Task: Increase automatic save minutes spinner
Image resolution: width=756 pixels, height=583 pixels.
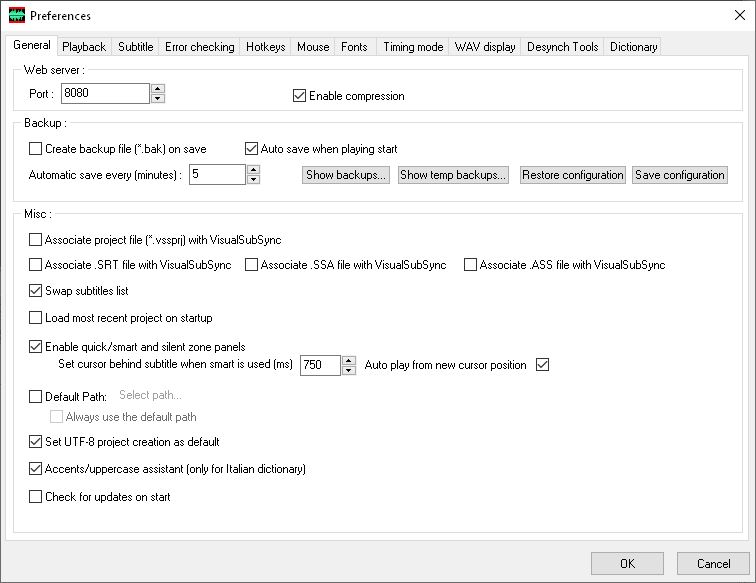Action: 253,170
